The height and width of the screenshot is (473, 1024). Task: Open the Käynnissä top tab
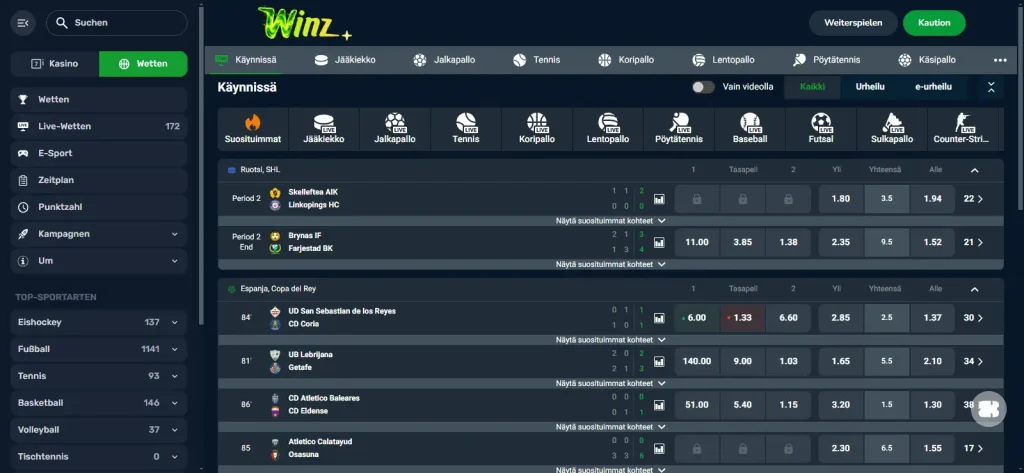(x=246, y=60)
